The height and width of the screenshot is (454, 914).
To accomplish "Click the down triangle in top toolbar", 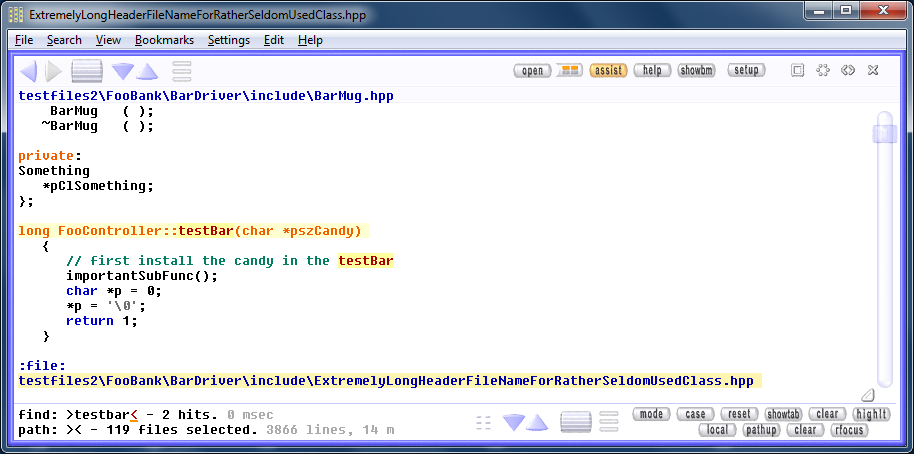I will 123,71.
